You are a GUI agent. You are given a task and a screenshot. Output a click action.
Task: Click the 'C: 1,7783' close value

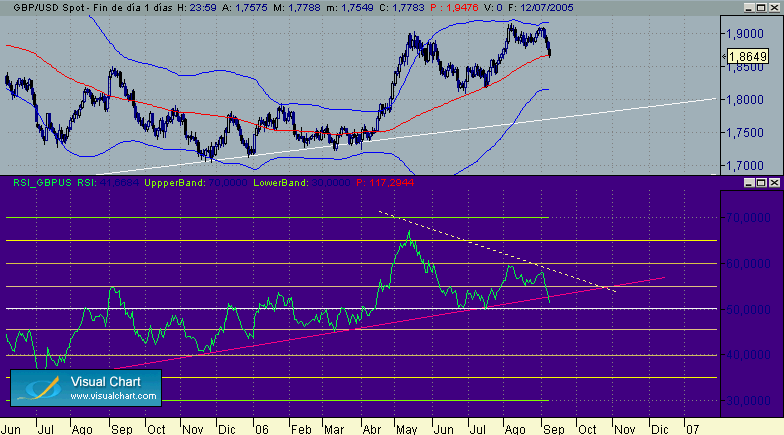coord(402,8)
